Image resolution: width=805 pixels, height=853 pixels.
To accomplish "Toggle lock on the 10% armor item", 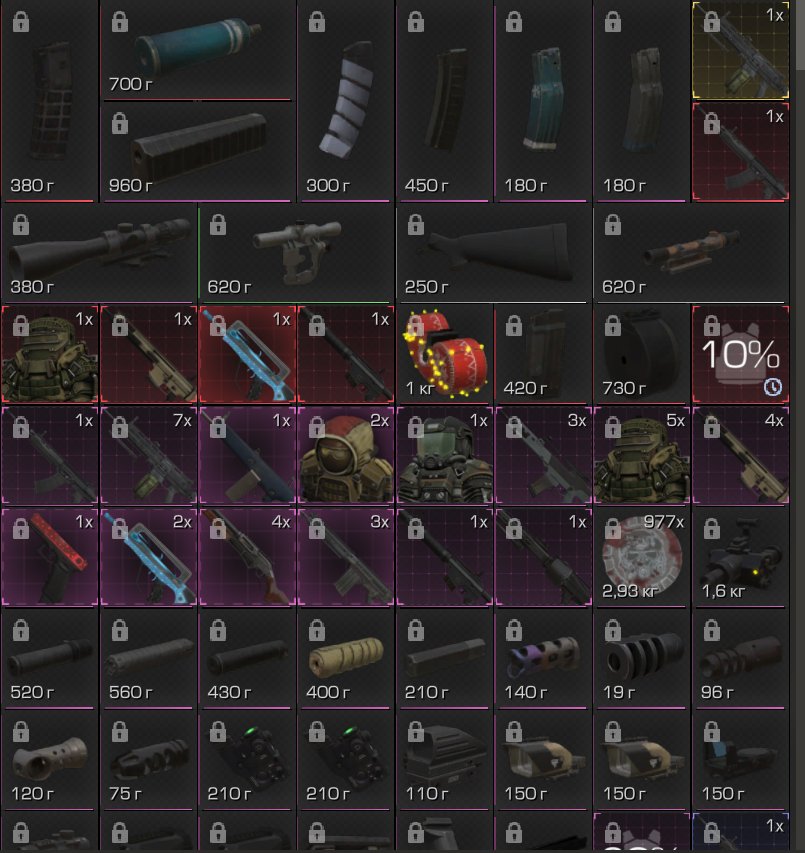I will [x=711, y=325].
